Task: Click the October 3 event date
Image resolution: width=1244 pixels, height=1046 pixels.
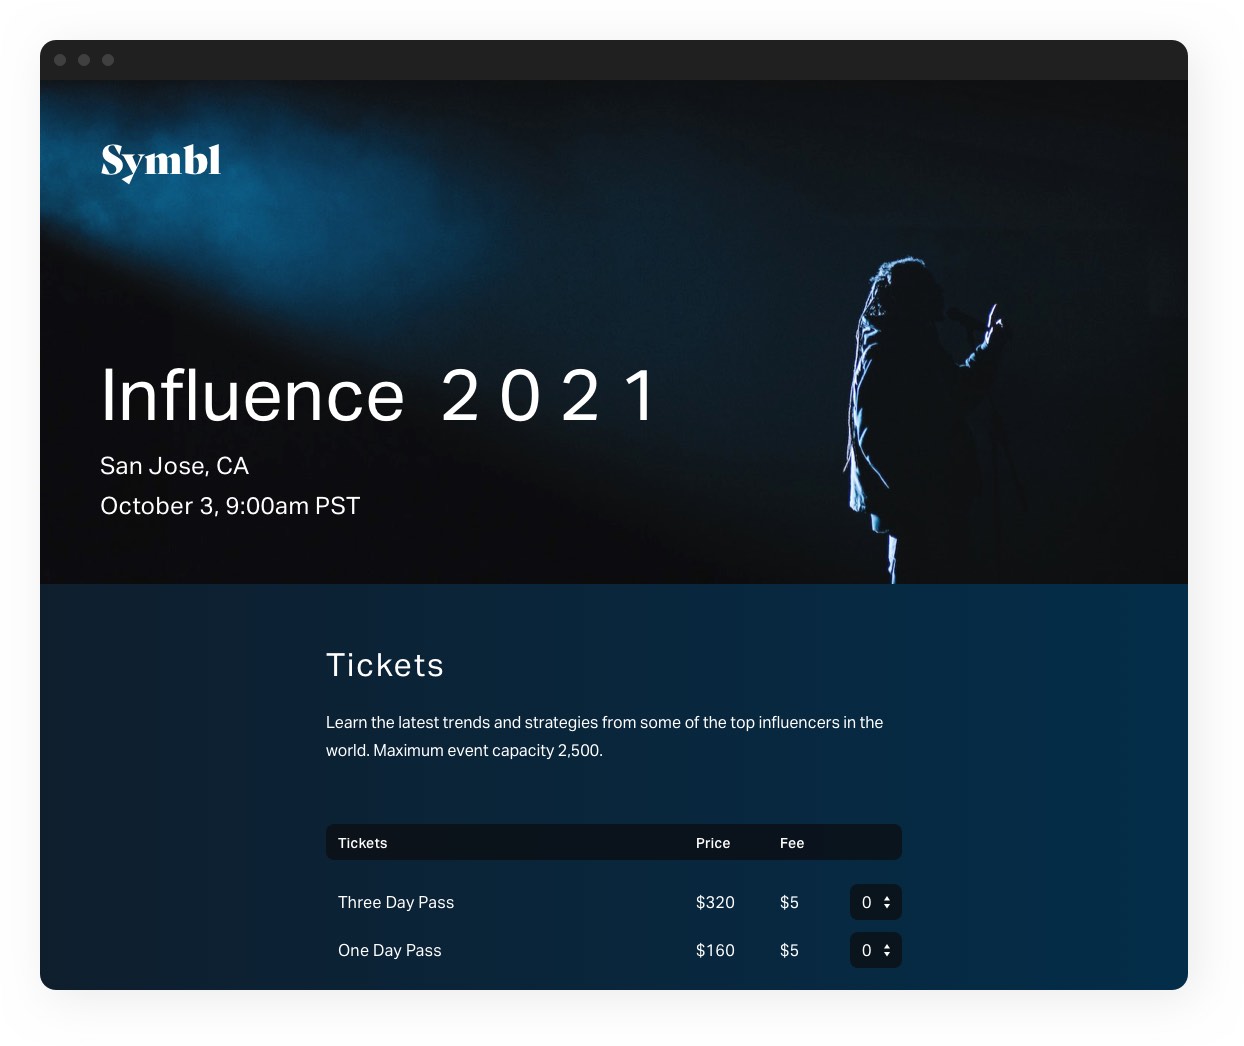Action: (229, 506)
